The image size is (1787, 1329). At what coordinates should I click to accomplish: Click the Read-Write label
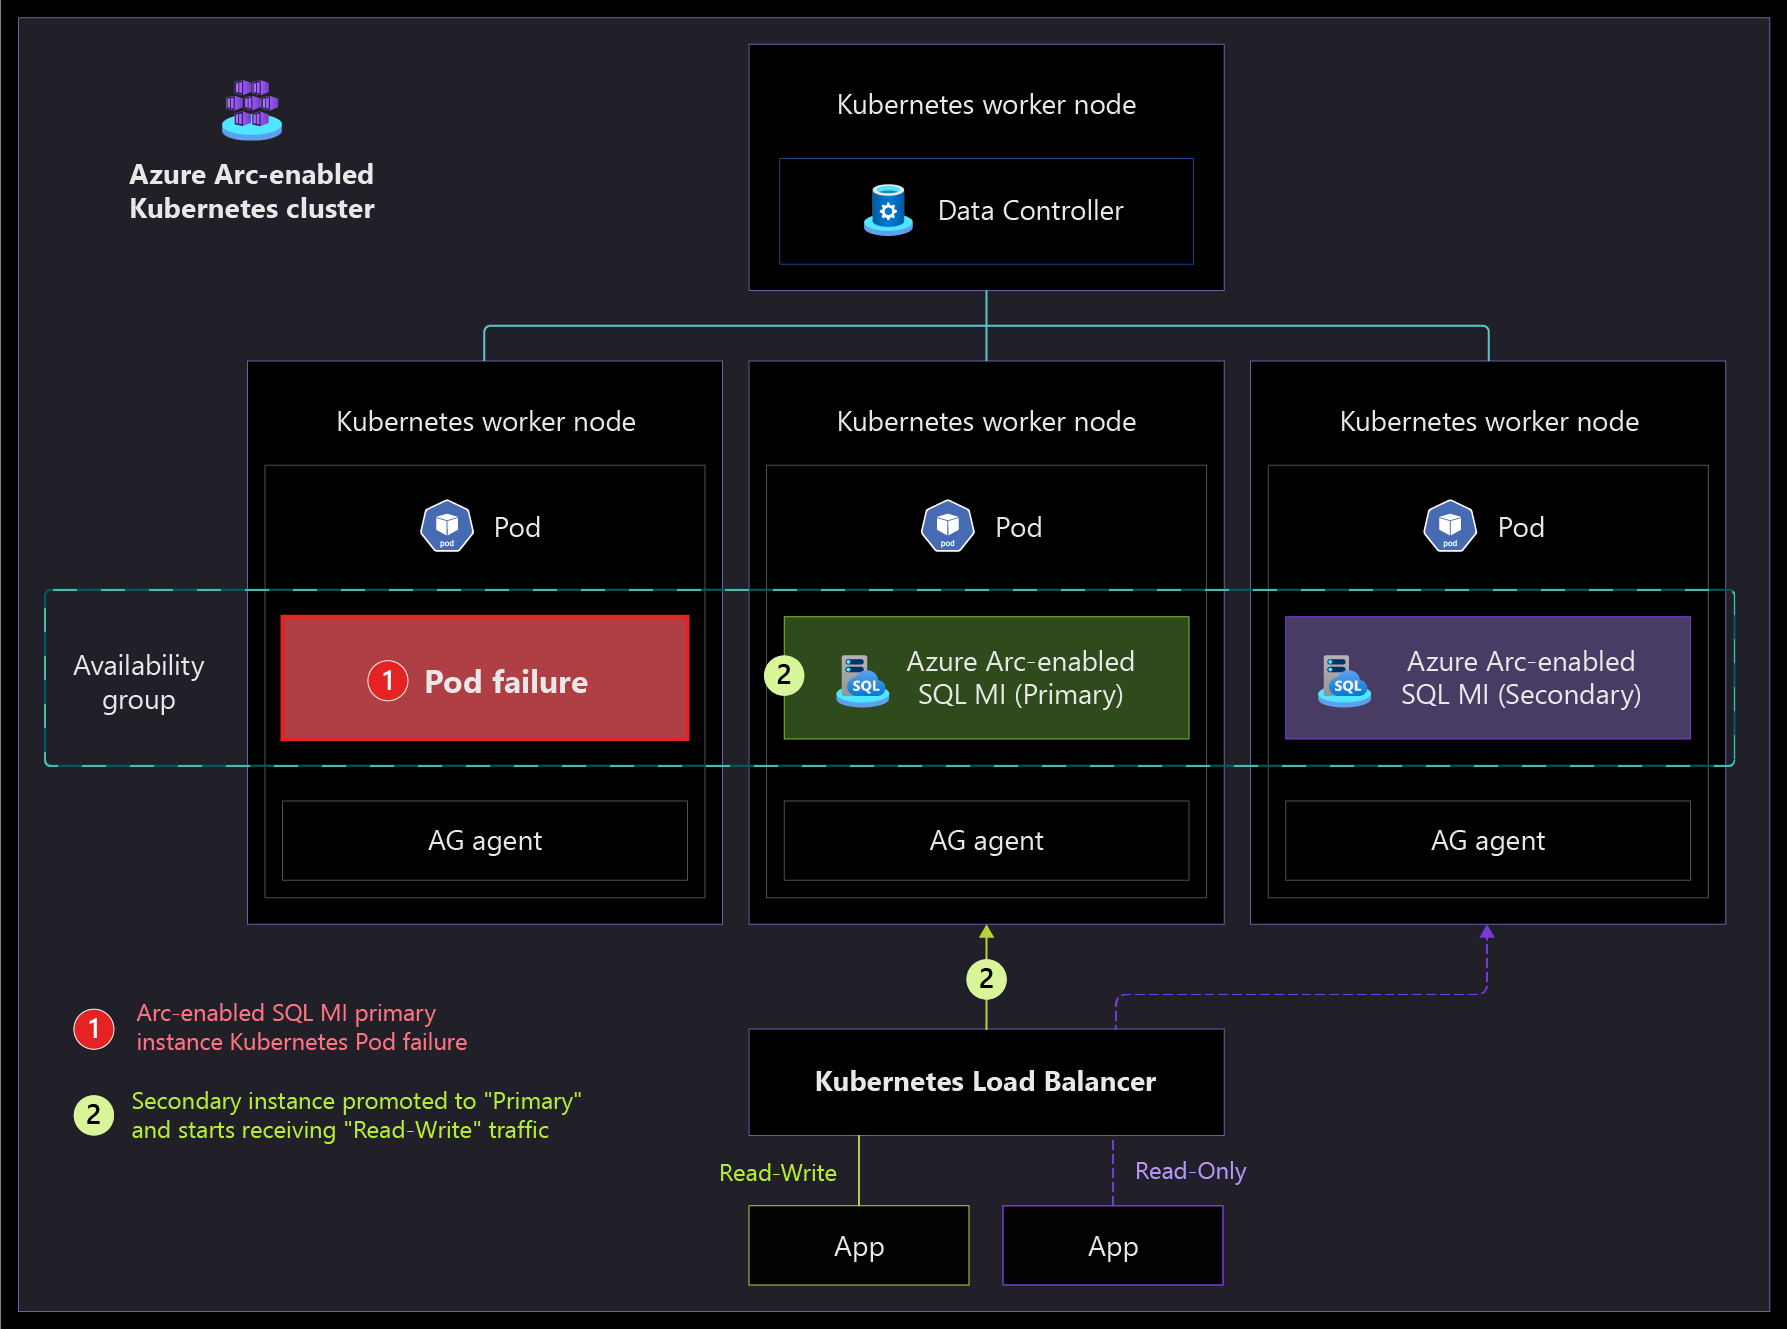(x=778, y=1173)
